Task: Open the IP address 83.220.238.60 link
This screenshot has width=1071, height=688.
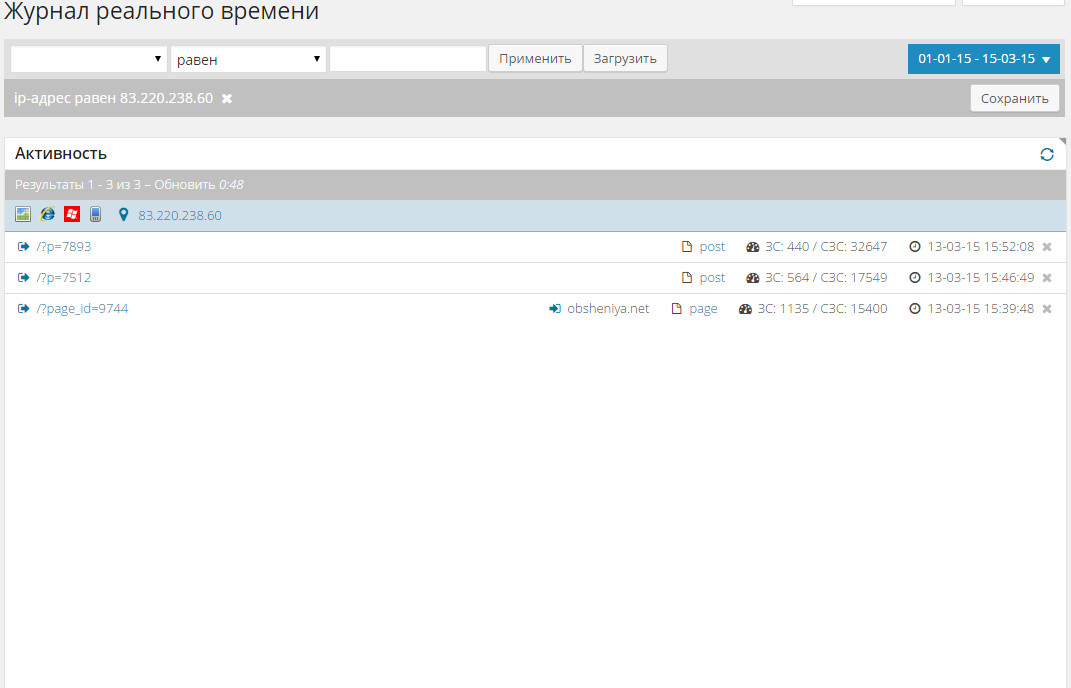Action: point(180,215)
